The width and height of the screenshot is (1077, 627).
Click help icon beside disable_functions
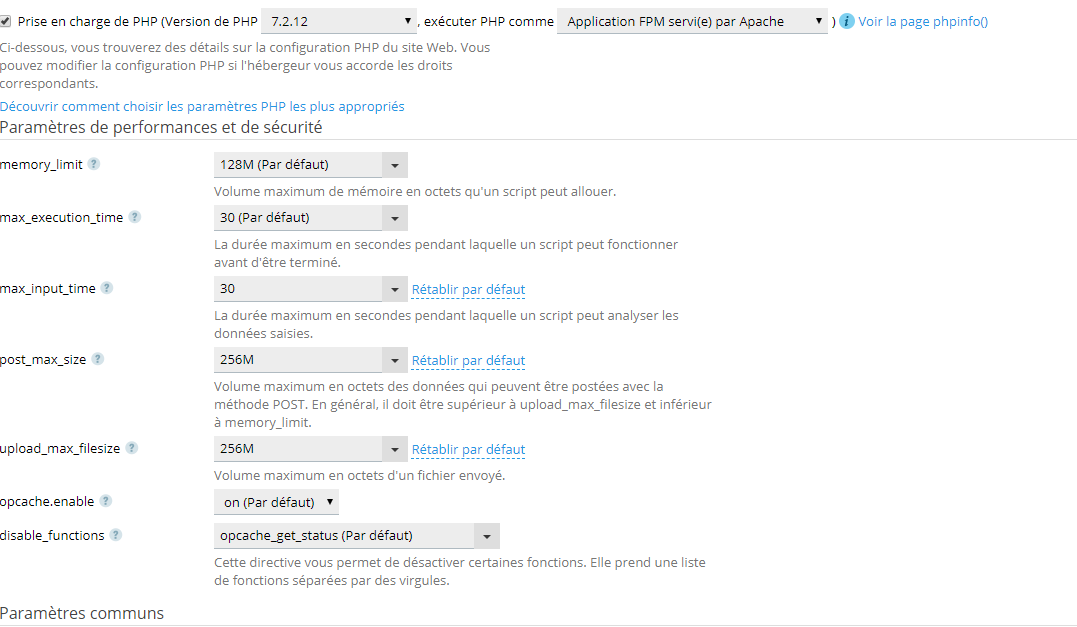[116, 535]
